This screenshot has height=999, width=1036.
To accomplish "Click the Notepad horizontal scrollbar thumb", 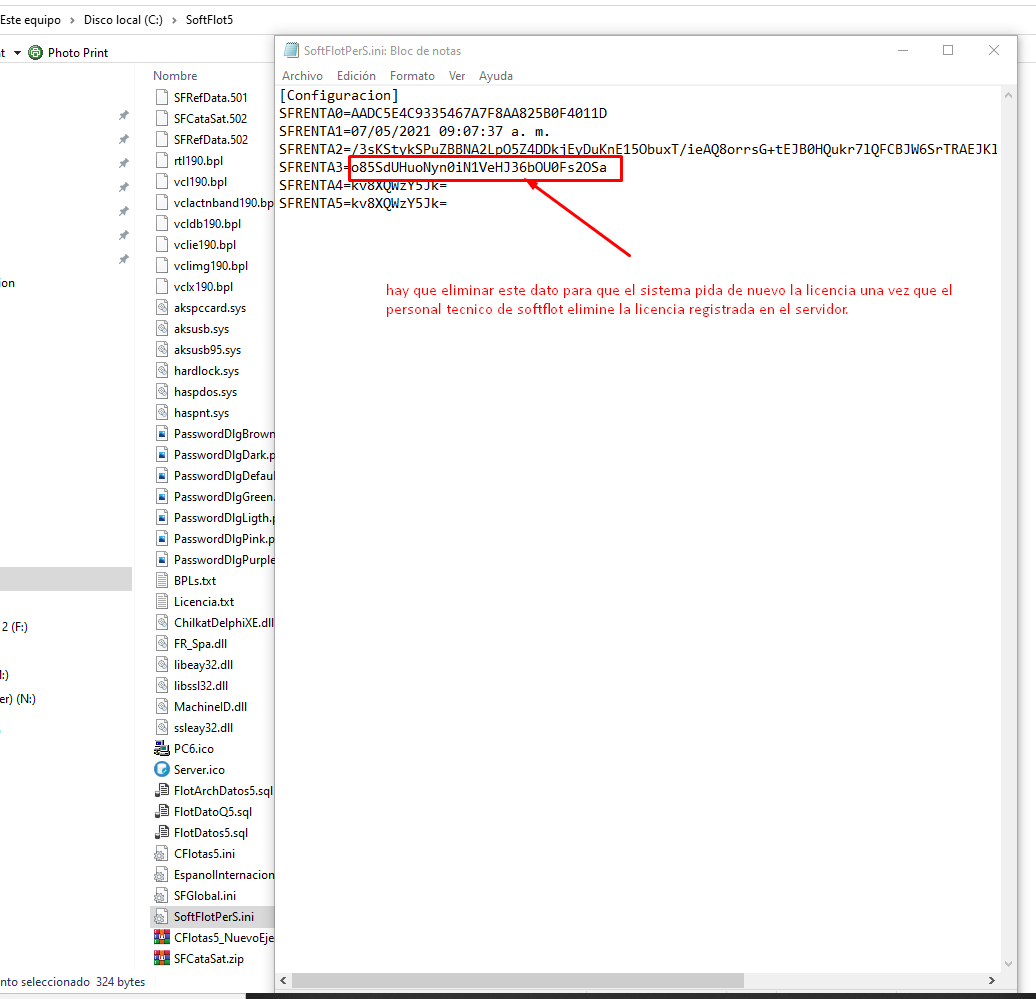I will click(517, 980).
